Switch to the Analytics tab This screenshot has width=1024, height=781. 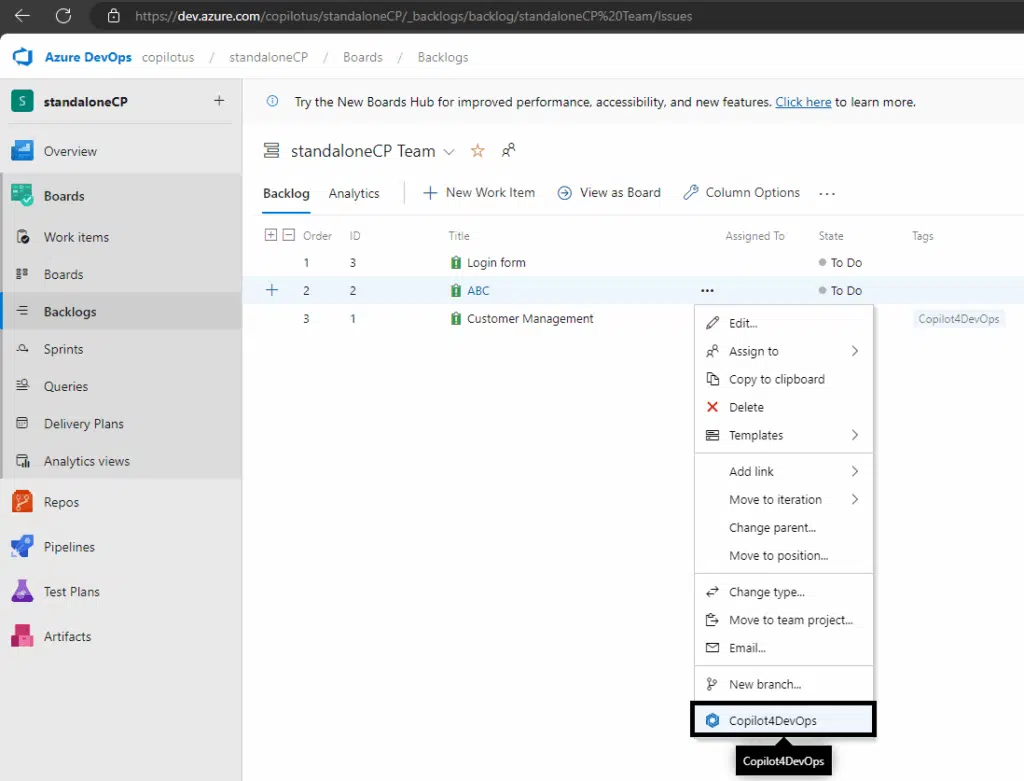354,192
